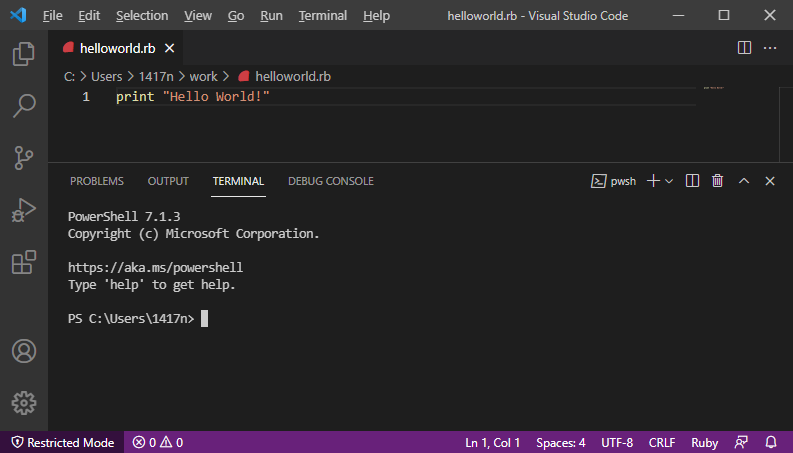The width and height of the screenshot is (793, 453).
Task: Click the Spaces: 4 indentation button
Action: pos(561,442)
